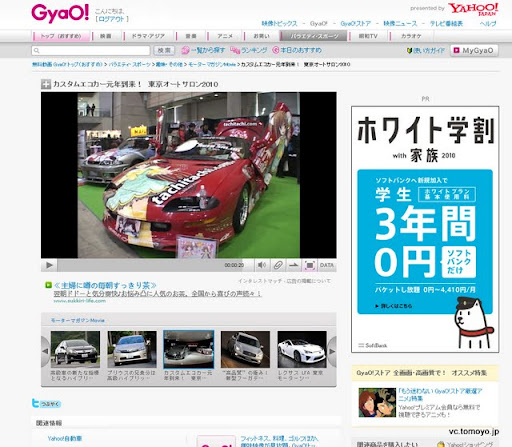This screenshot has height=447, width=512.
Task: Select the ドラマ・アジア tab
Action: click(x=148, y=36)
